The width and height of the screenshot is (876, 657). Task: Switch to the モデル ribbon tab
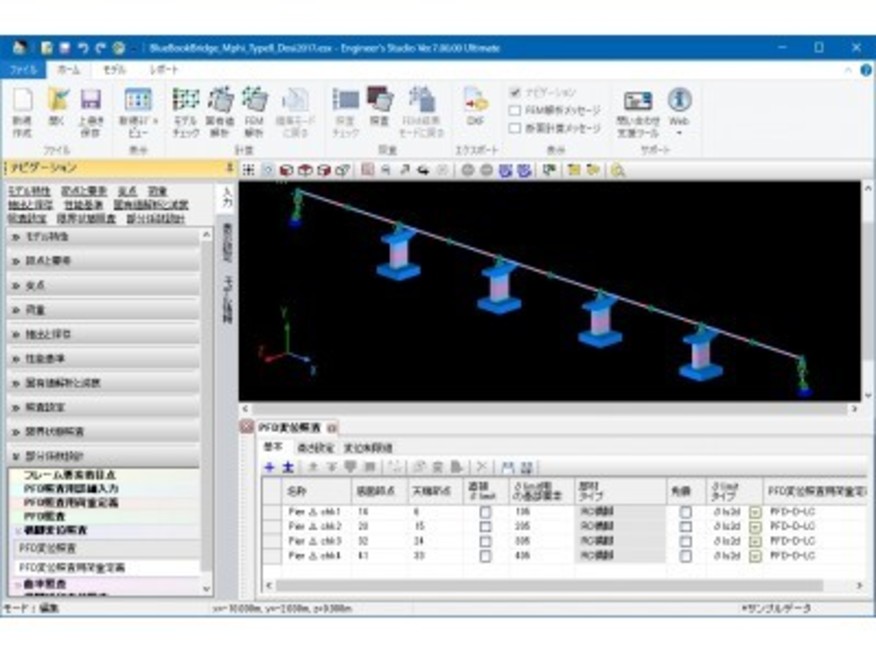click(114, 70)
